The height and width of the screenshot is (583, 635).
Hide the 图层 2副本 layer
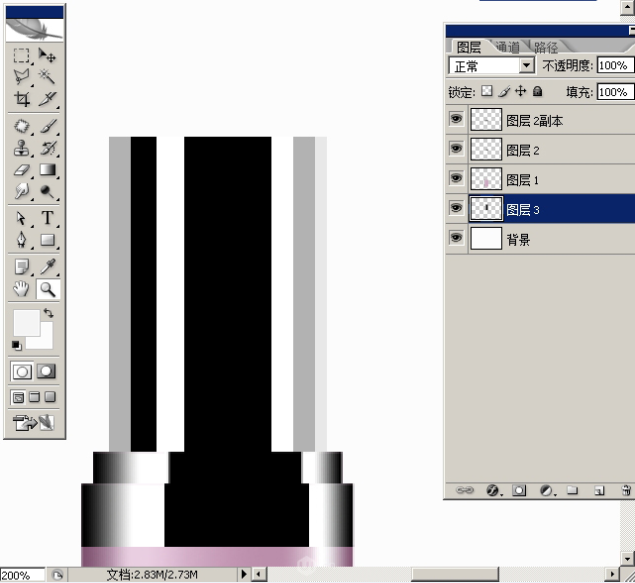[456, 120]
